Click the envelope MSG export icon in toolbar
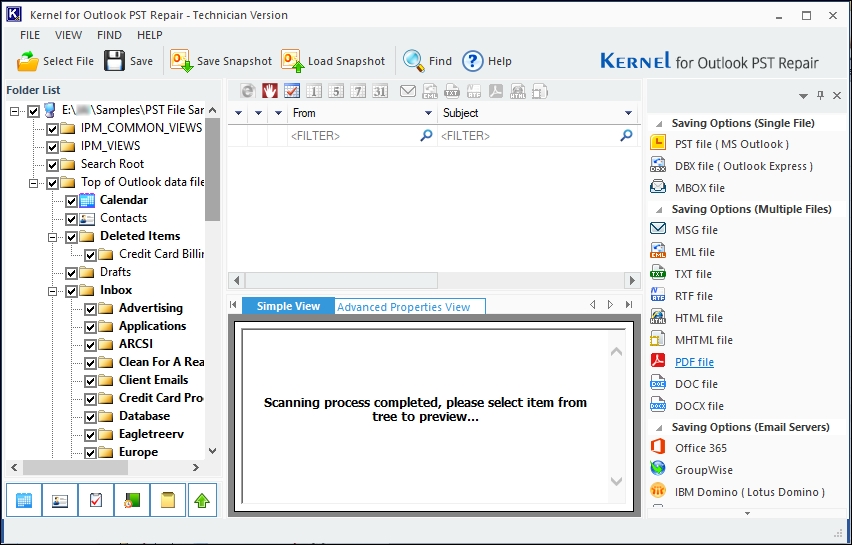This screenshot has width=852, height=545. coord(408,91)
